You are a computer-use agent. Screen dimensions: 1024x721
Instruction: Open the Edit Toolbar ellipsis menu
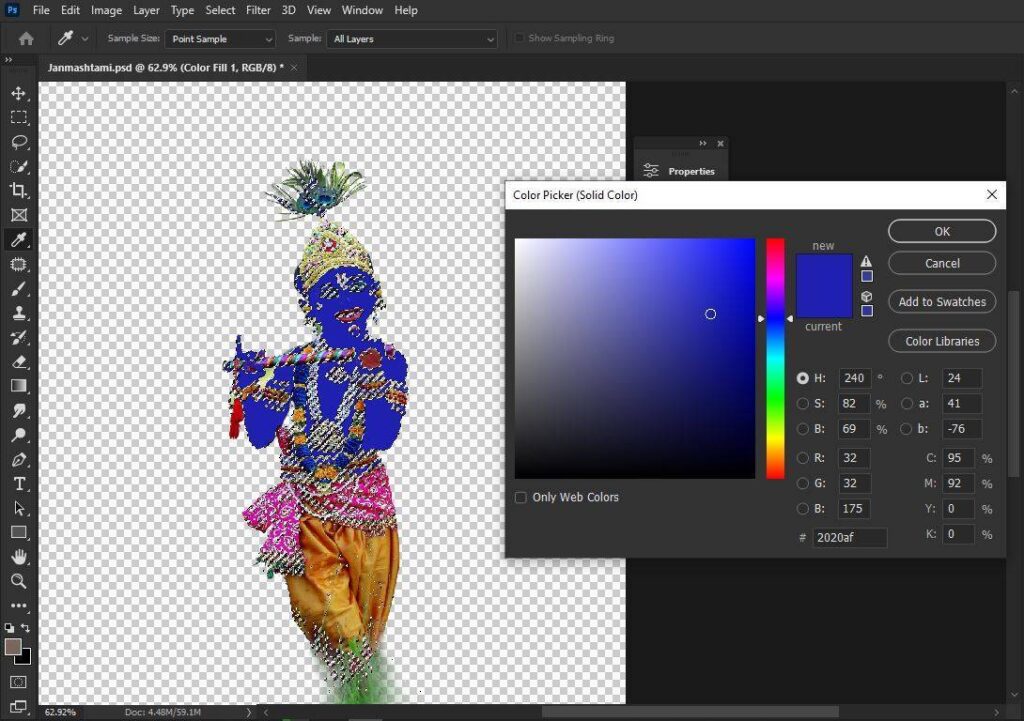18,605
